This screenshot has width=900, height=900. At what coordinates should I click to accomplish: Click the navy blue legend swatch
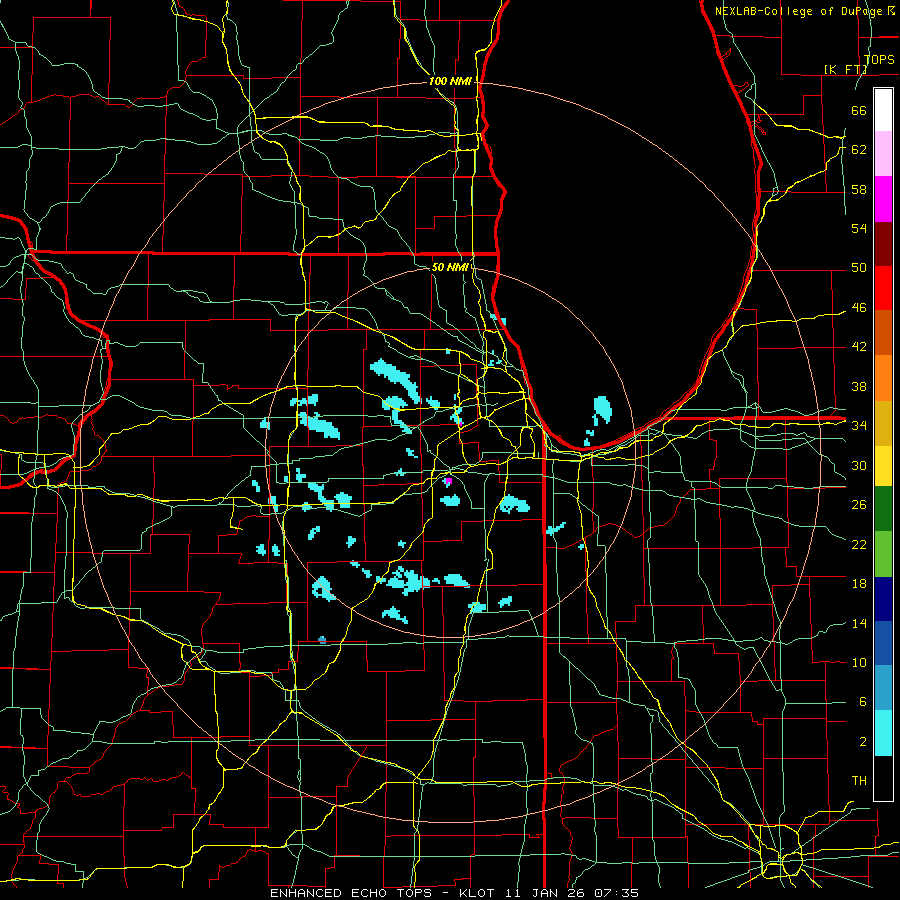click(x=883, y=599)
